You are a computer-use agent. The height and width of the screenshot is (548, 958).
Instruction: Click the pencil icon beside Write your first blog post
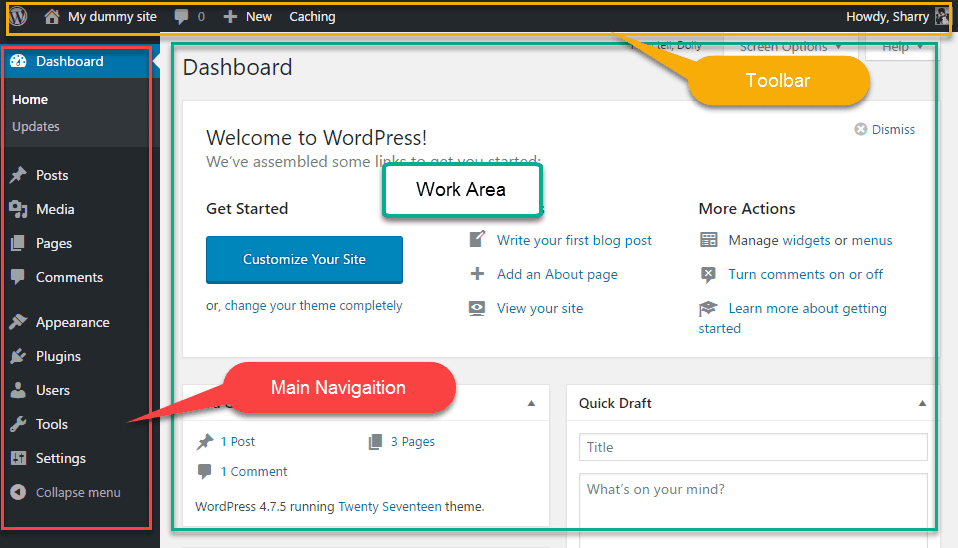477,239
